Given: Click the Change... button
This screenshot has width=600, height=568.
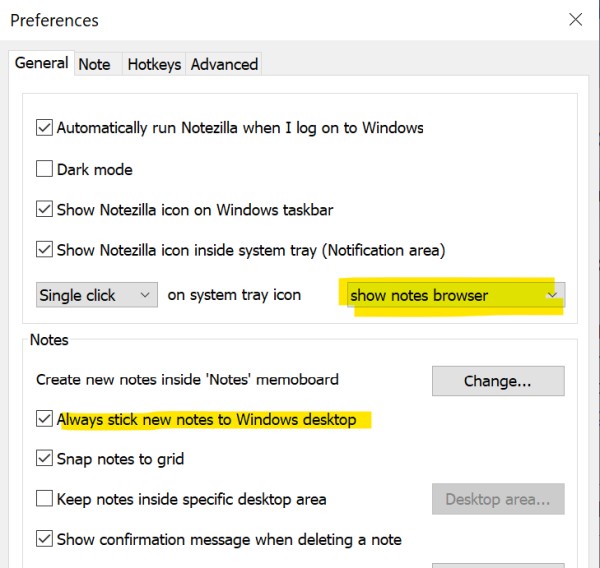Looking at the screenshot, I should [x=497, y=381].
